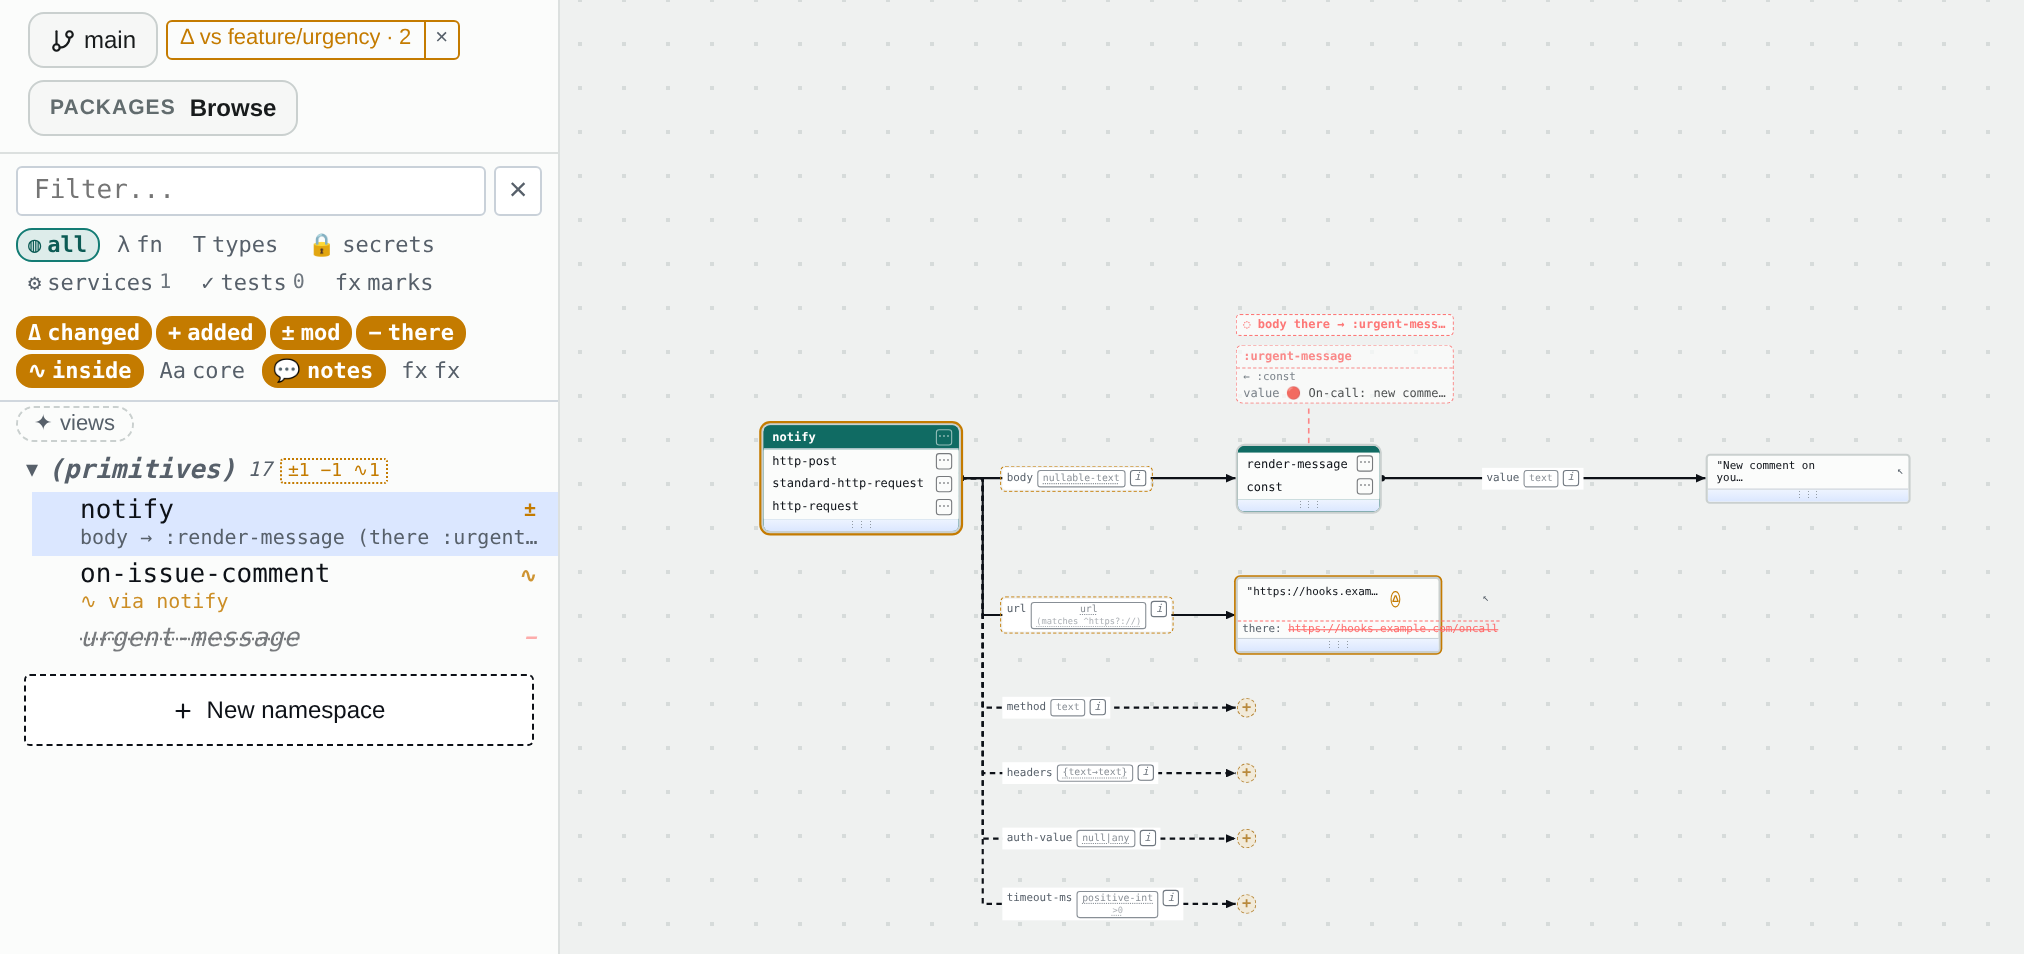Screen dimensions: 2024x954
Task: Click the body port info icon
Action: point(1138,478)
